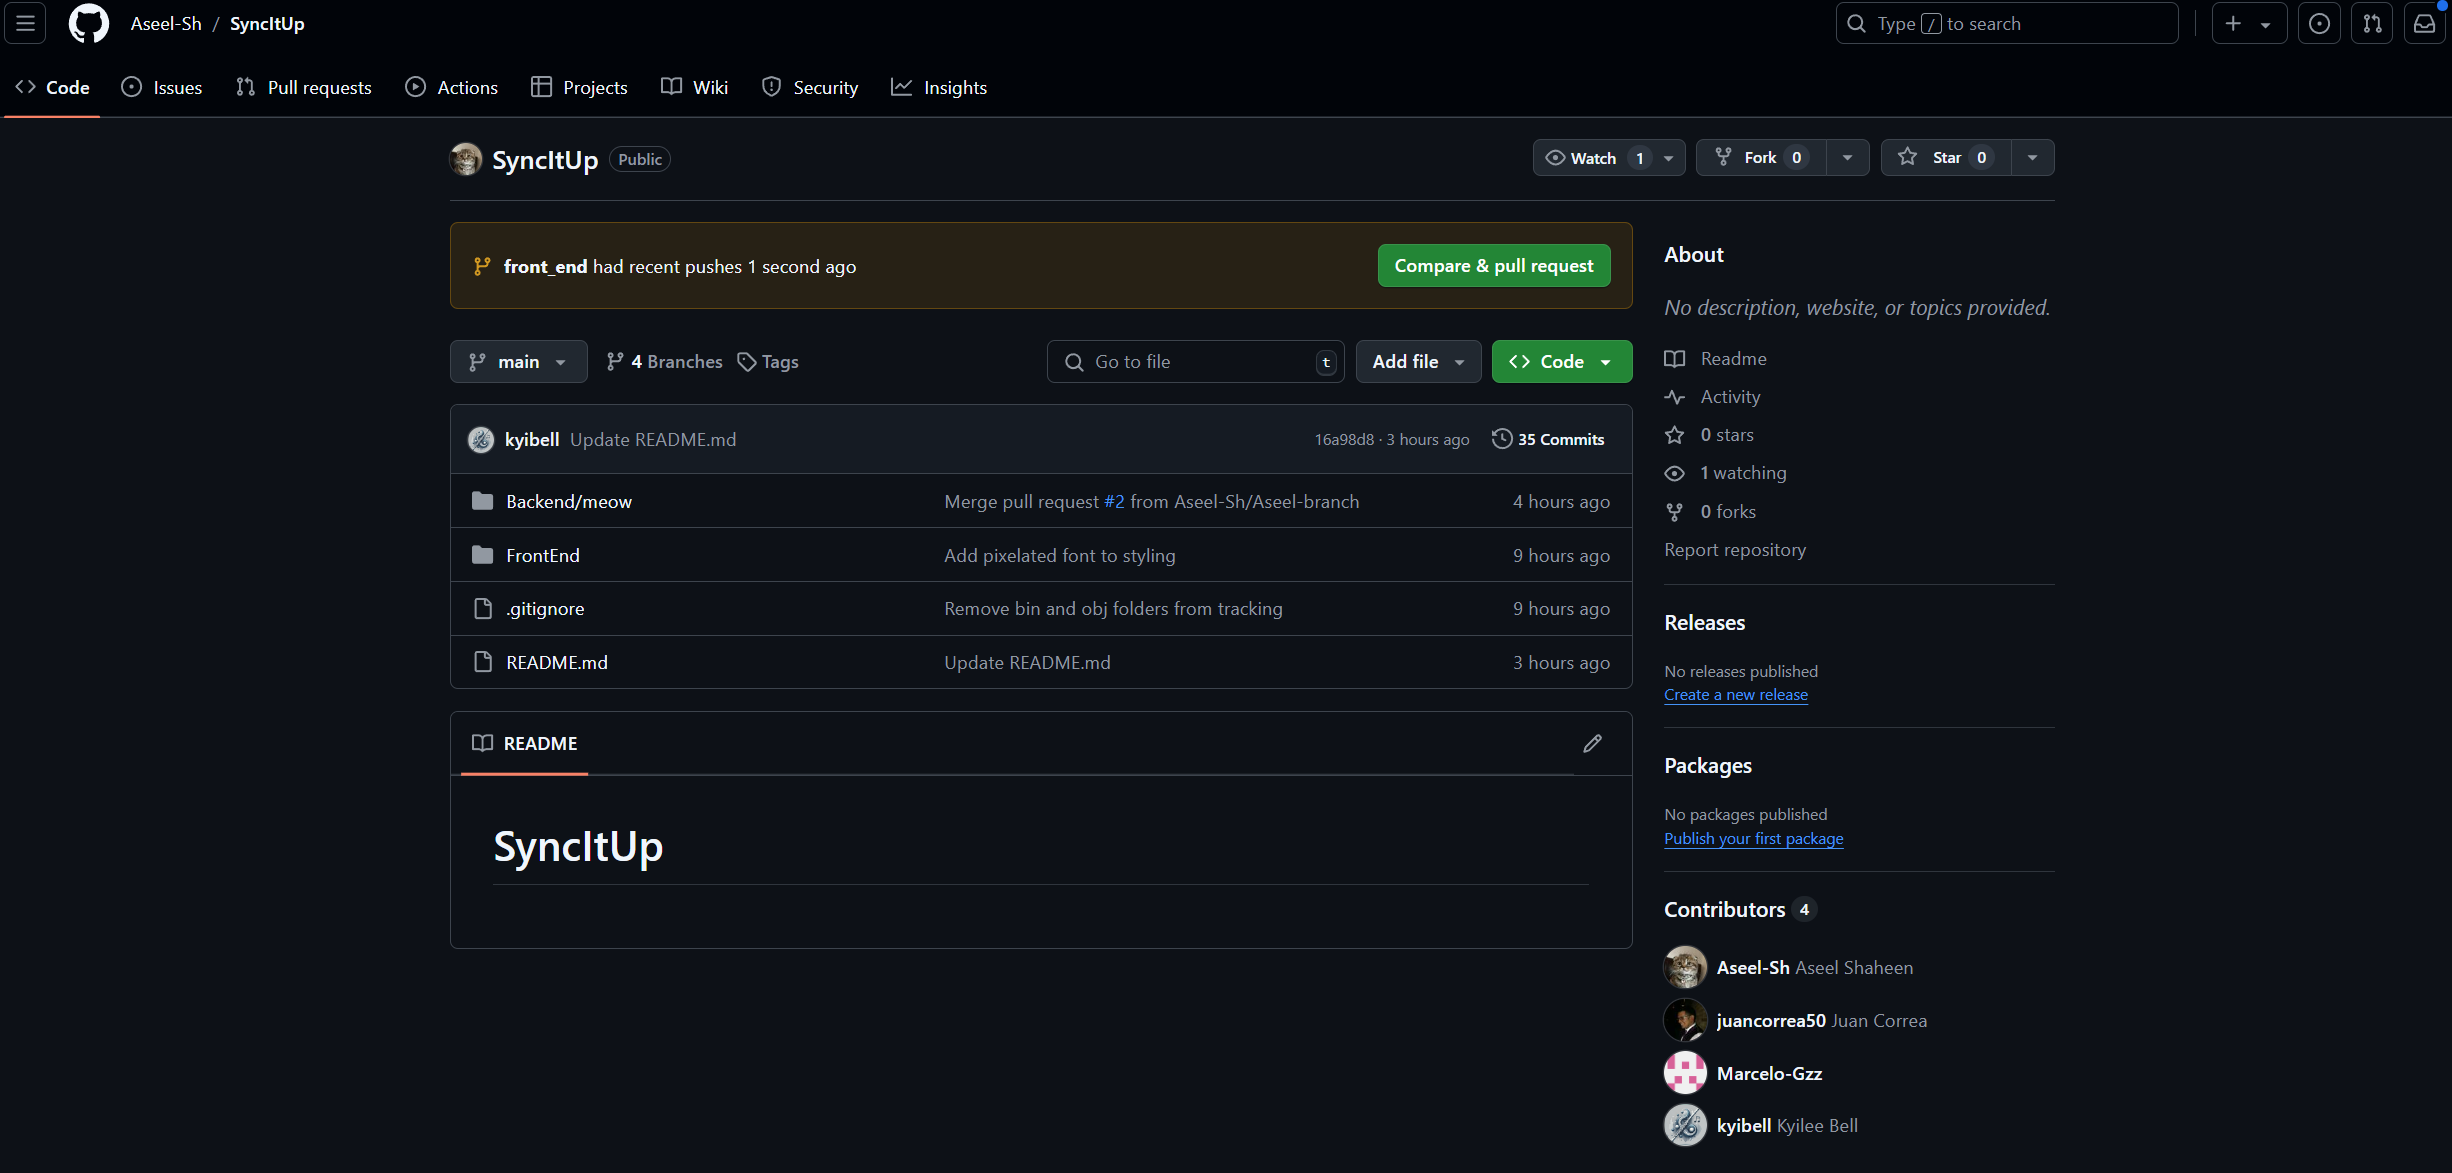Click Compare & pull request button
Viewport: 2452px width, 1173px height.
pos(1493,266)
